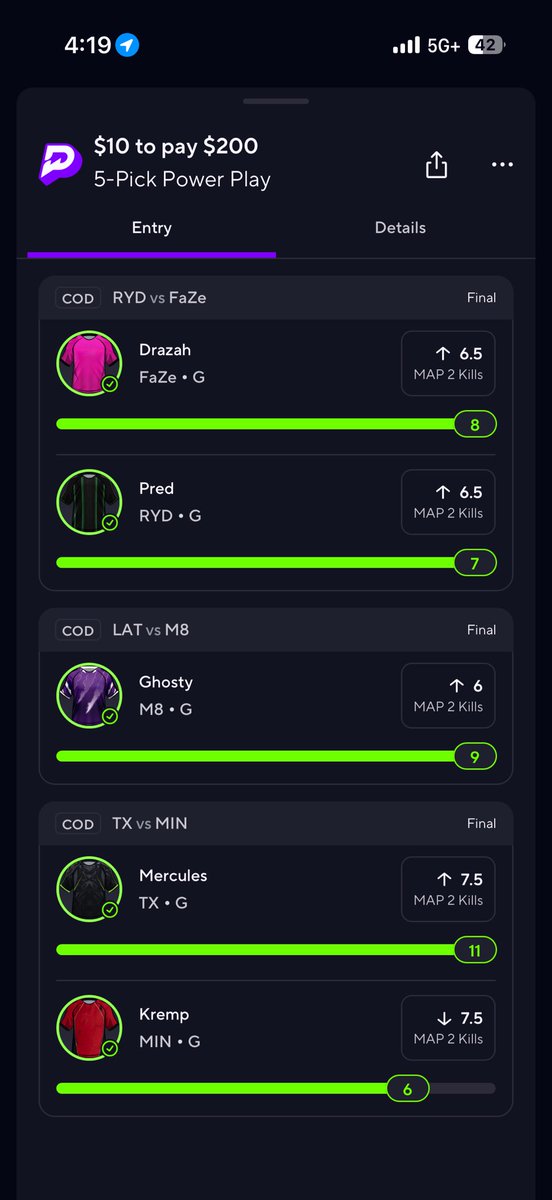Open the TX vs MIN match header
Image resolution: width=552 pixels, height=1200 pixels.
point(276,824)
